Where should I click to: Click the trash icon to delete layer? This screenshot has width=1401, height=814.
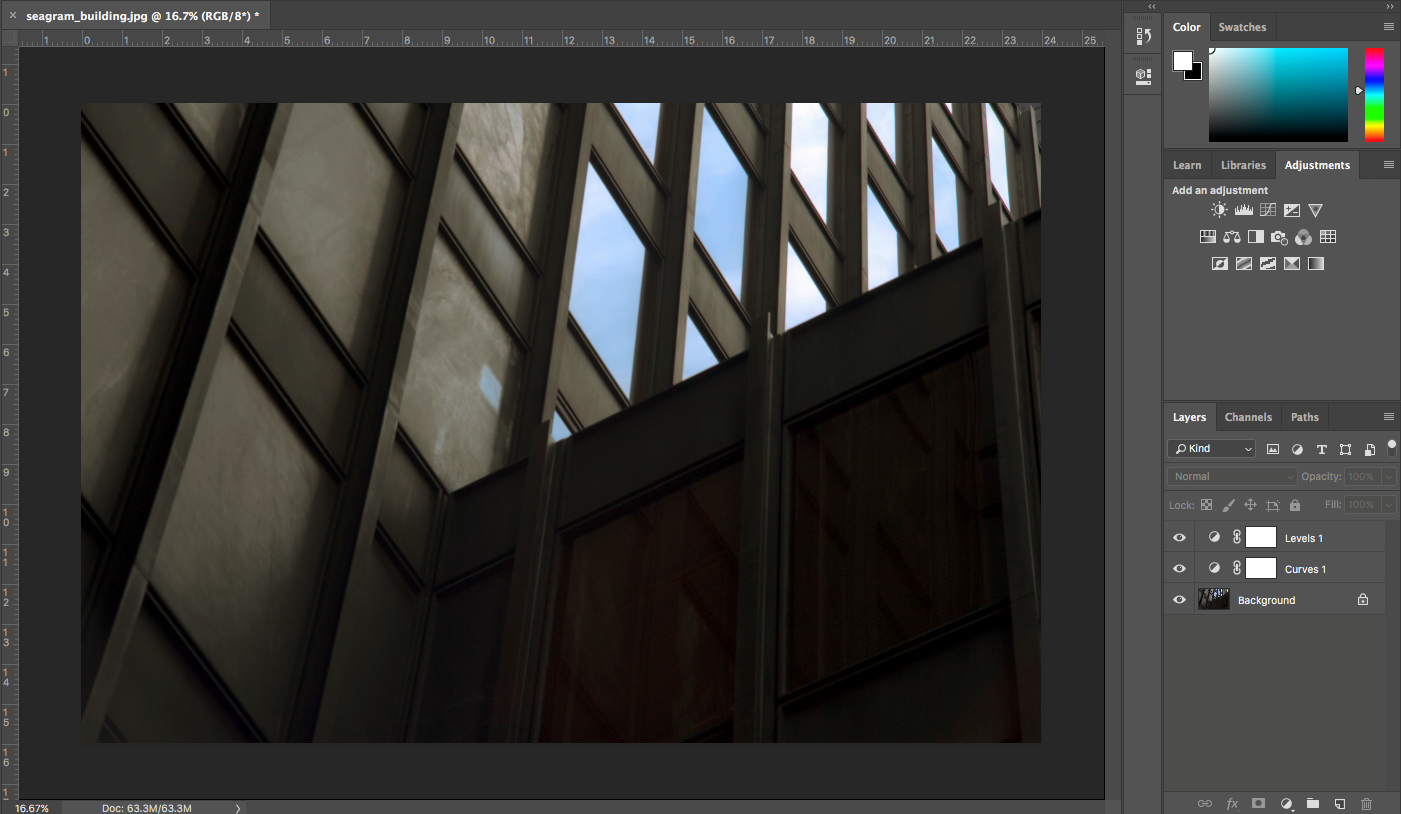[1367, 803]
